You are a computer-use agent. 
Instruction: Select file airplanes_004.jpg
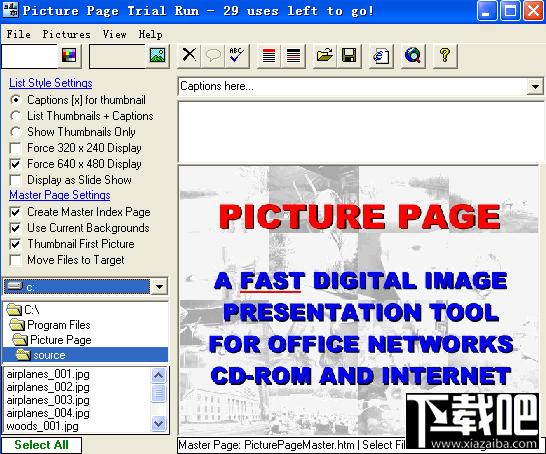tap(48, 413)
